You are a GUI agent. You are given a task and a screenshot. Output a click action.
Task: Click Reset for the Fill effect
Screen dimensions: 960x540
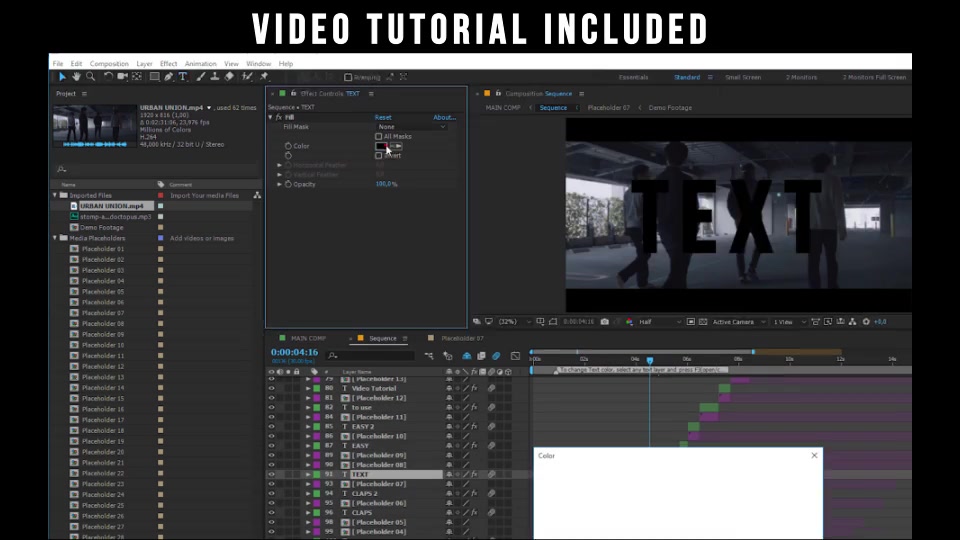click(x=383, y=117)
